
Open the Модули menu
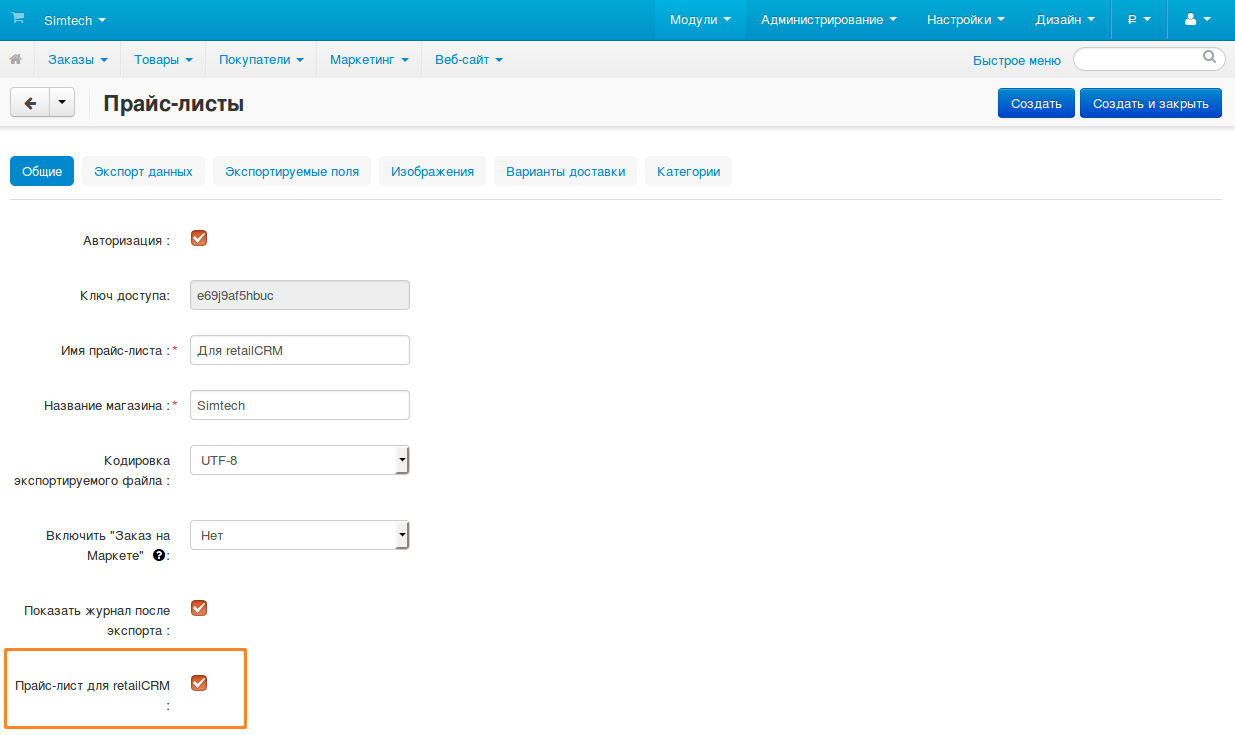(x=700, y=20)
